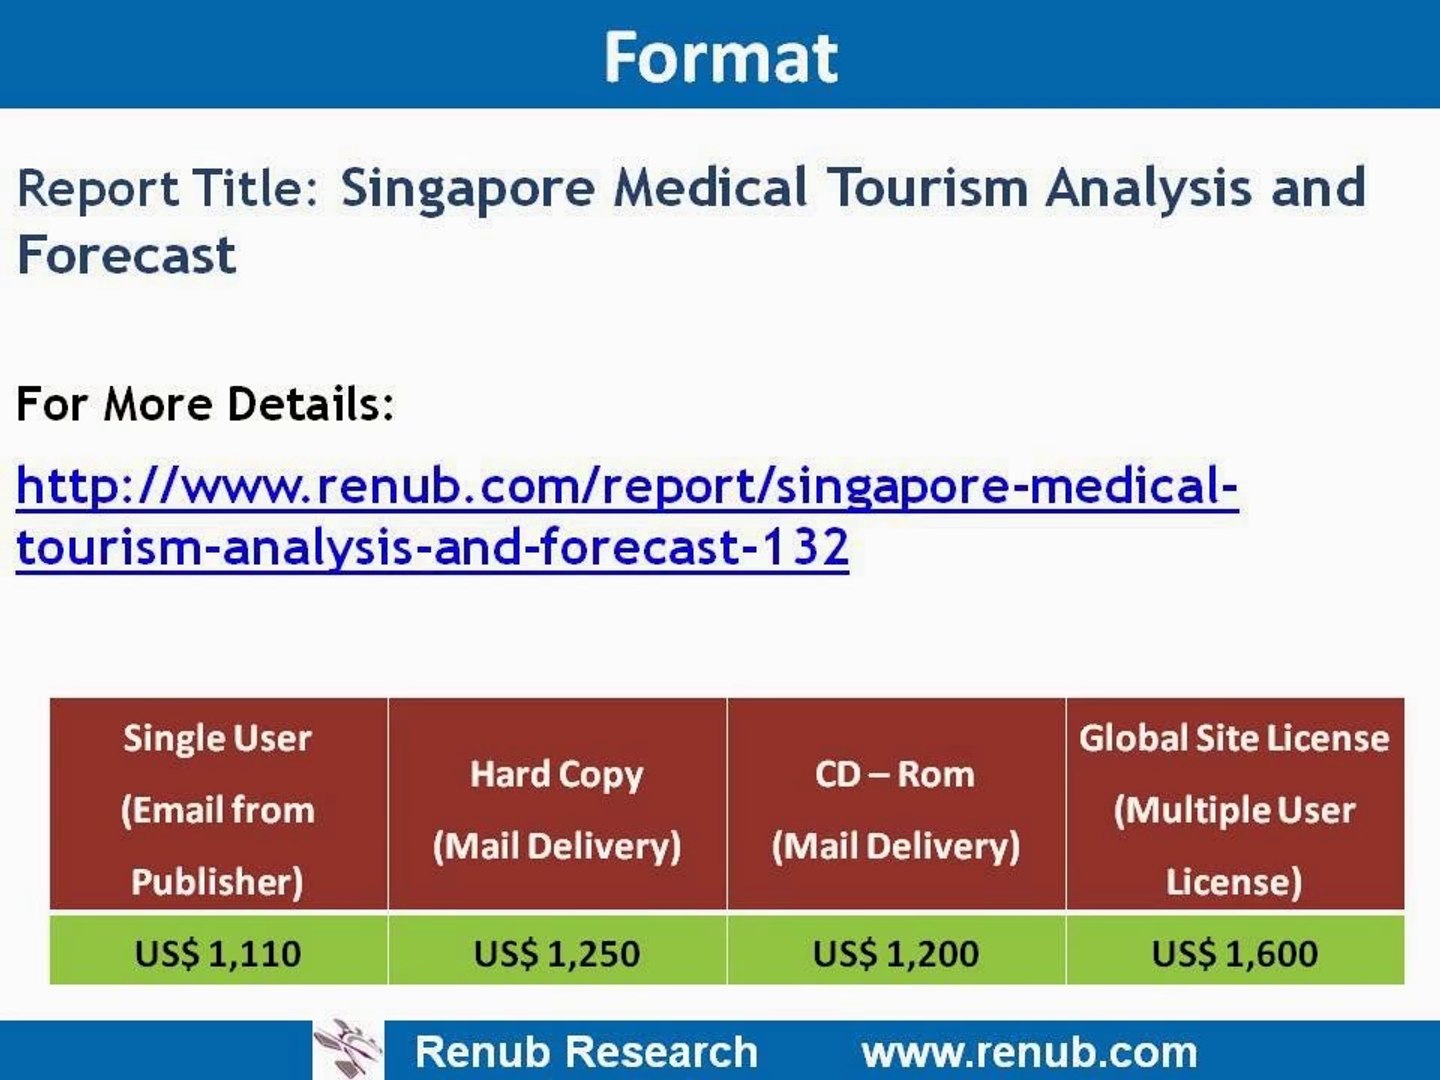Click the 'Report Title:' label text
This screenshot has width=1440, height=1080.
[x=167, y=188]
